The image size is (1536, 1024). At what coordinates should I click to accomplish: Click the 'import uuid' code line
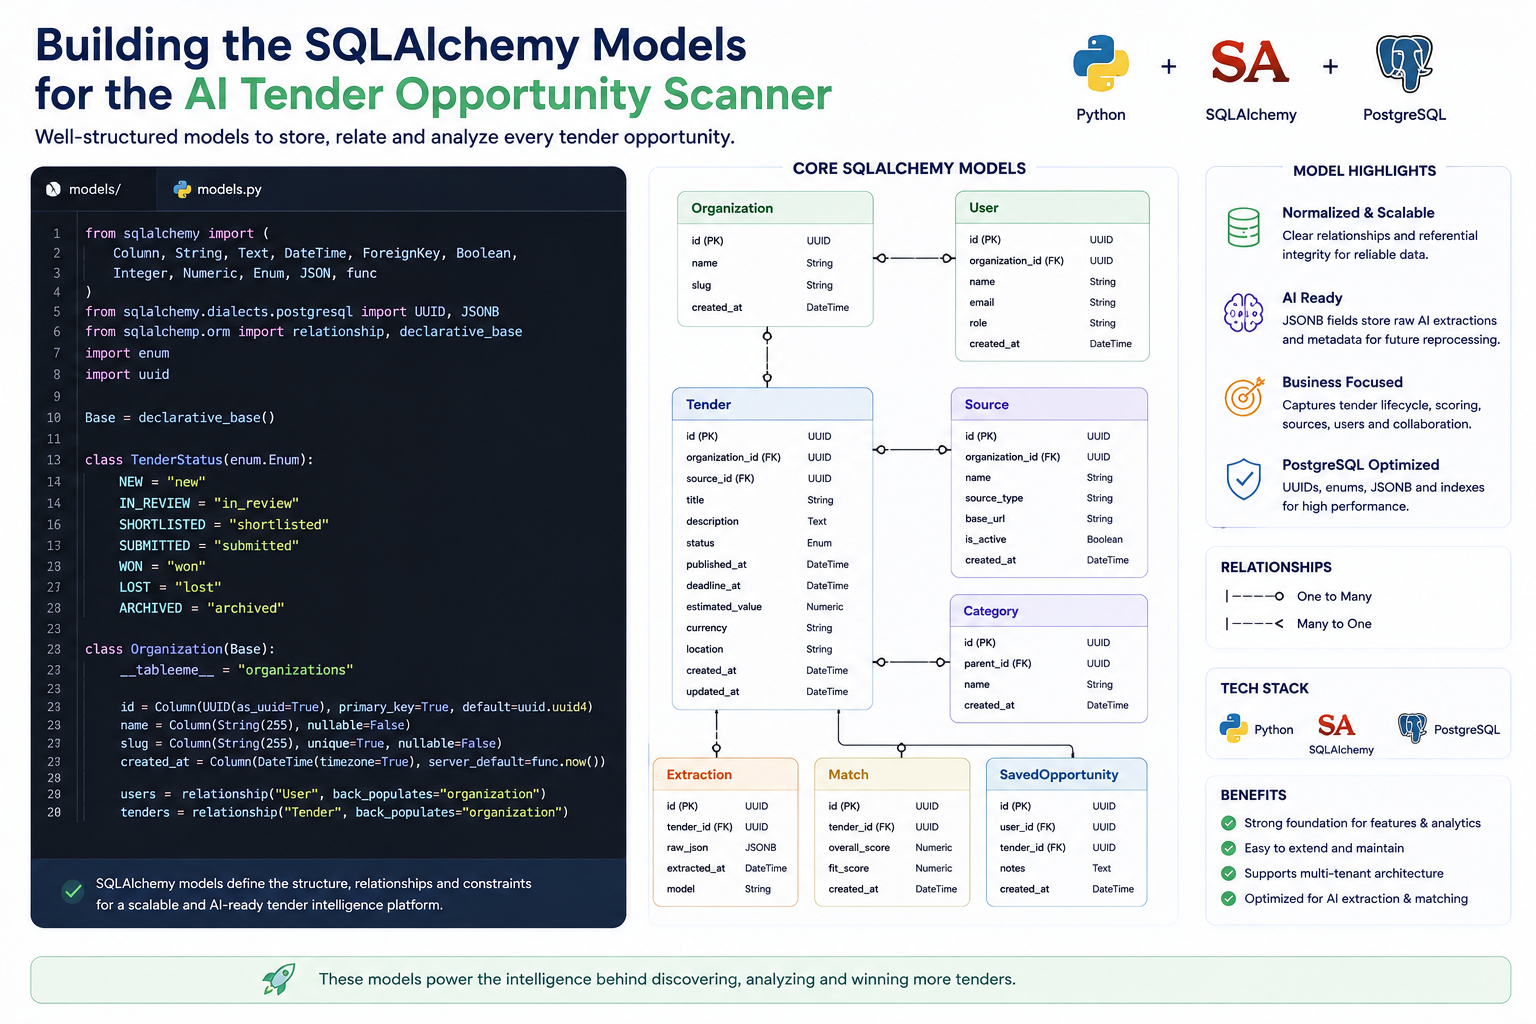pyautogui.click(x=127, y=374)
